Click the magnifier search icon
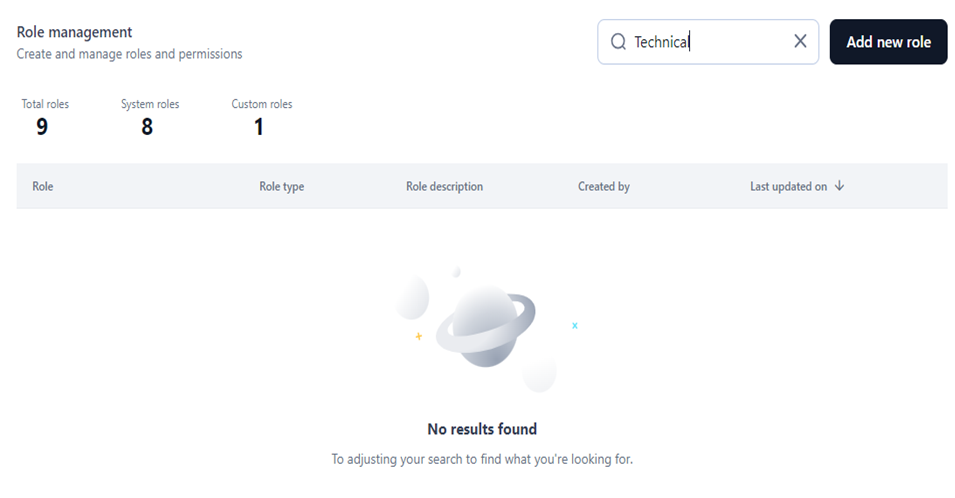Image resolution: width=955 pixels, height=498 pixels. 618,41
